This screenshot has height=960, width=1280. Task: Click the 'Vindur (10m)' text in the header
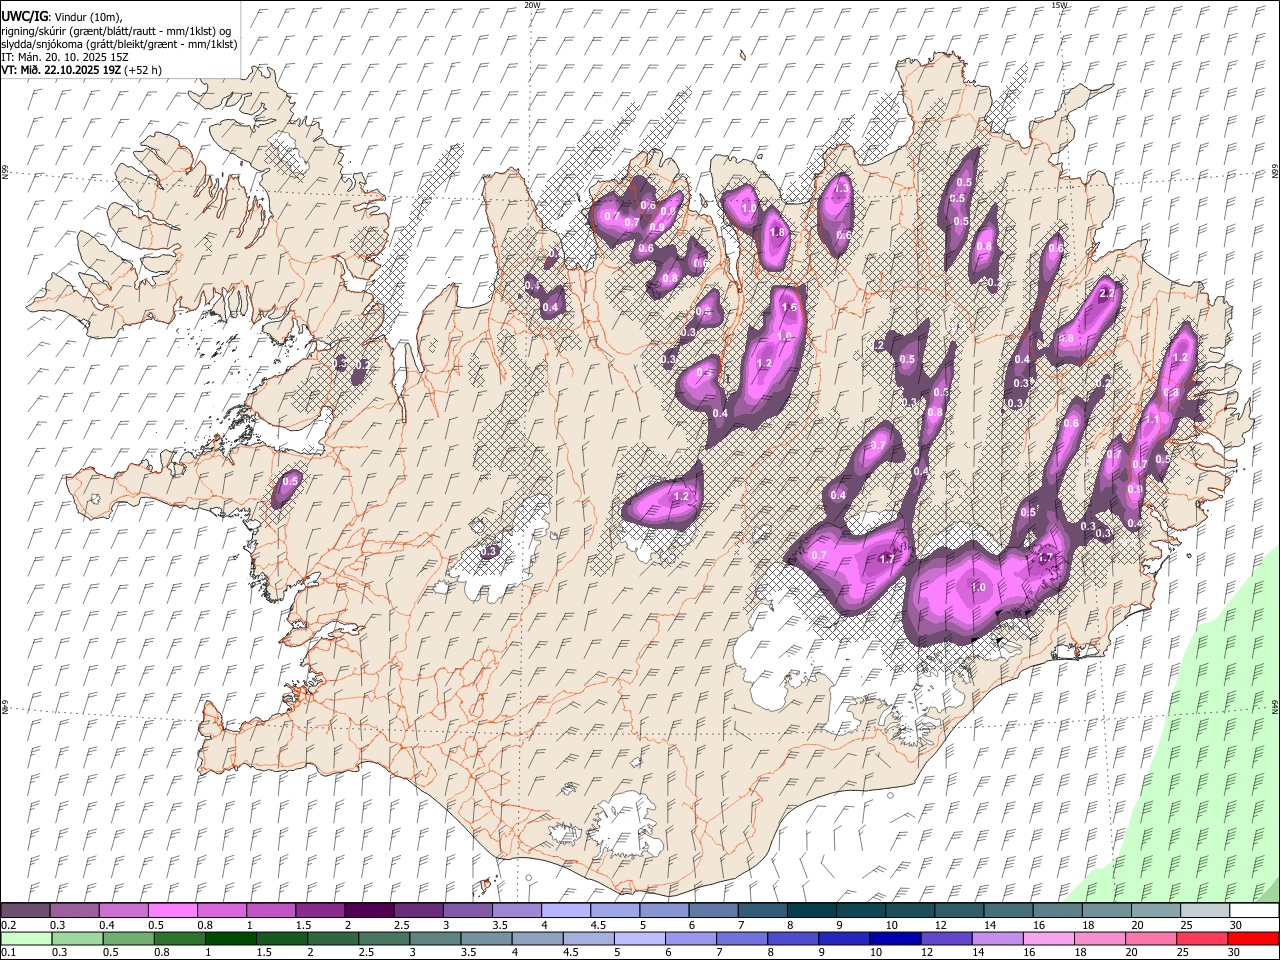click(87, 17)
